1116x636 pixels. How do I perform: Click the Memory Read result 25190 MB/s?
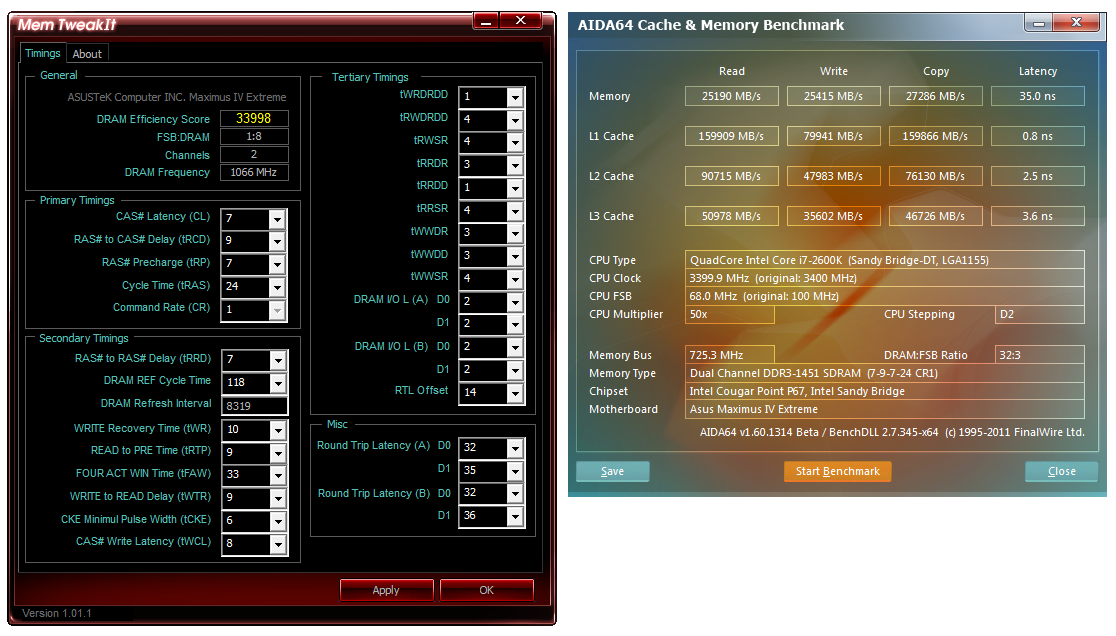(732, 96)
